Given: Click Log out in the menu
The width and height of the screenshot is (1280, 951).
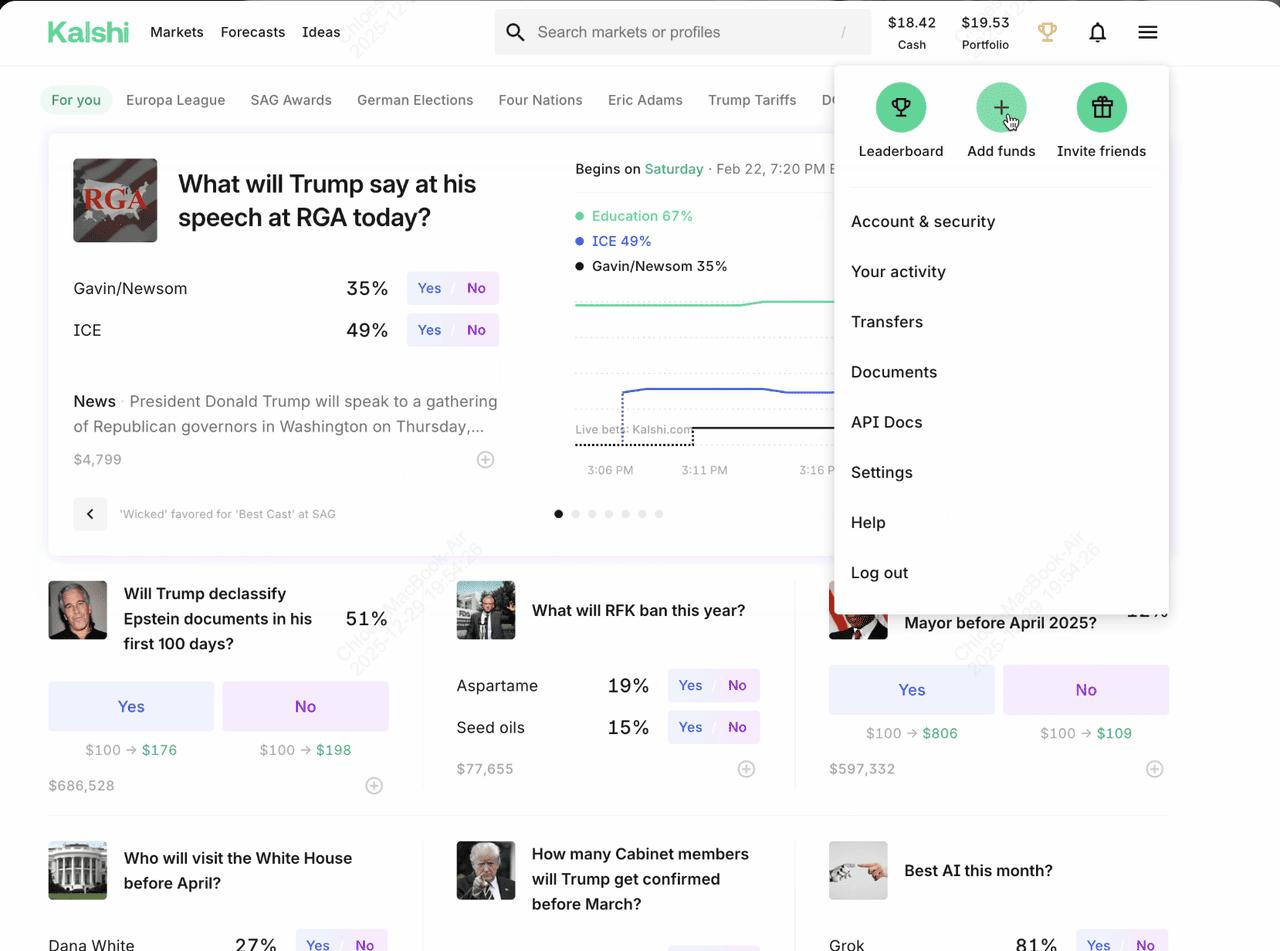Looking at the screenshot, I should [x=879, y=573].
